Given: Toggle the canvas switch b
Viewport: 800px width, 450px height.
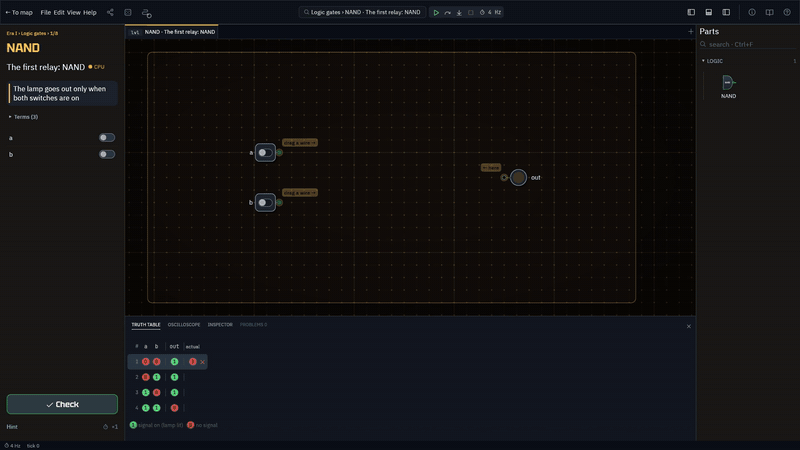Looking at the screenshot, I should (265, 203).
